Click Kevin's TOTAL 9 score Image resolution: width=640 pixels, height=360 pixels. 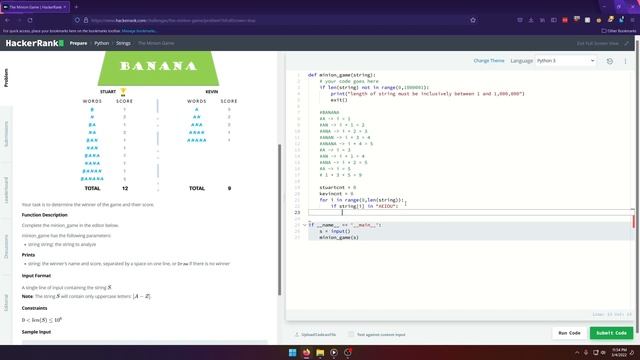229,189
